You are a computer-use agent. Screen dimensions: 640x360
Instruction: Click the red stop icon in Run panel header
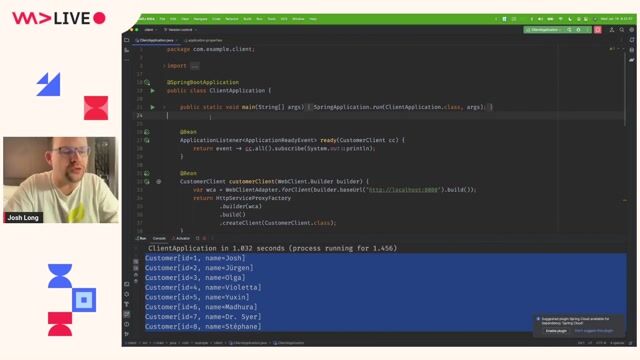tap(204, 238)
